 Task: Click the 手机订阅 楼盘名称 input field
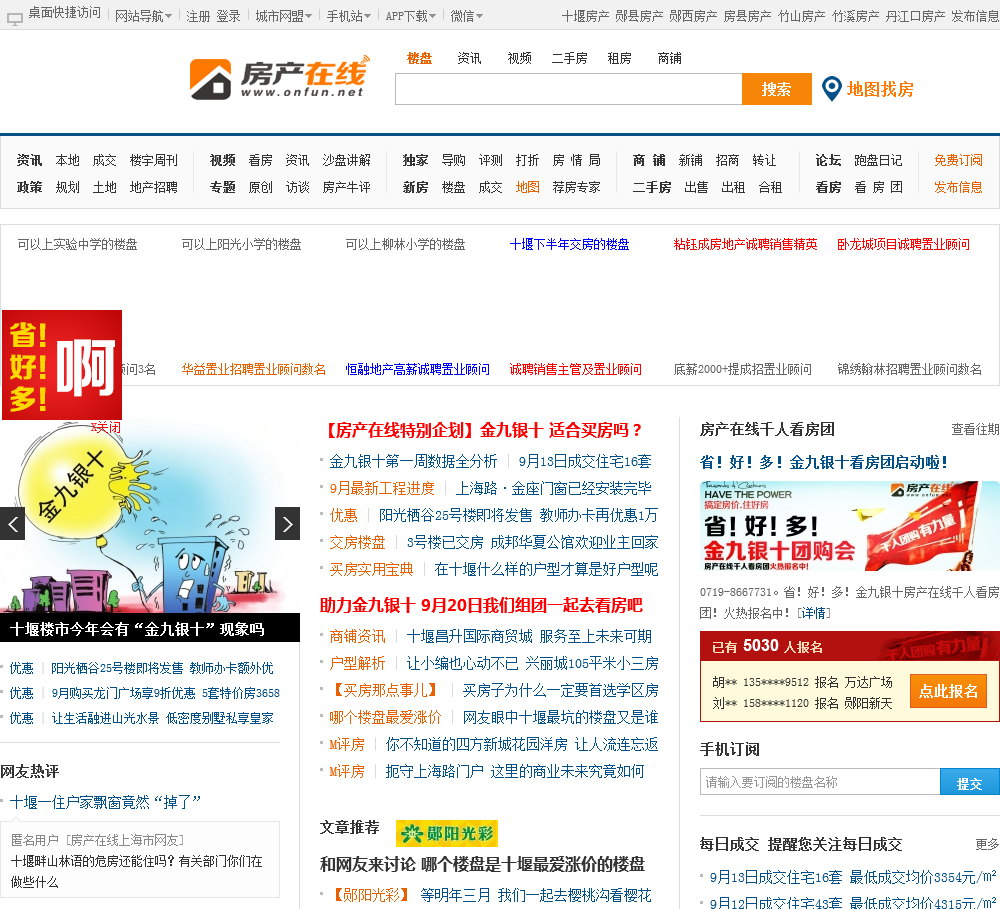(x=820, y=782)
